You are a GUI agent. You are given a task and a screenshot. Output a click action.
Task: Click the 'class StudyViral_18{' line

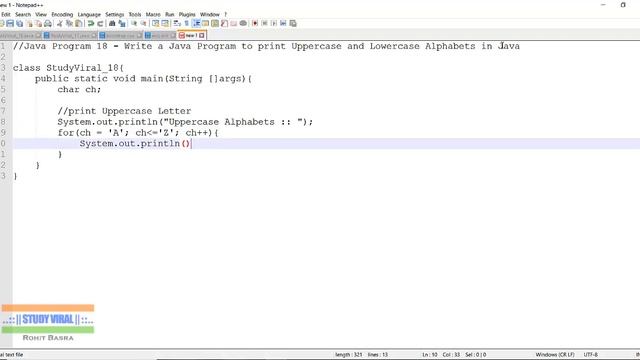[68, 68]
